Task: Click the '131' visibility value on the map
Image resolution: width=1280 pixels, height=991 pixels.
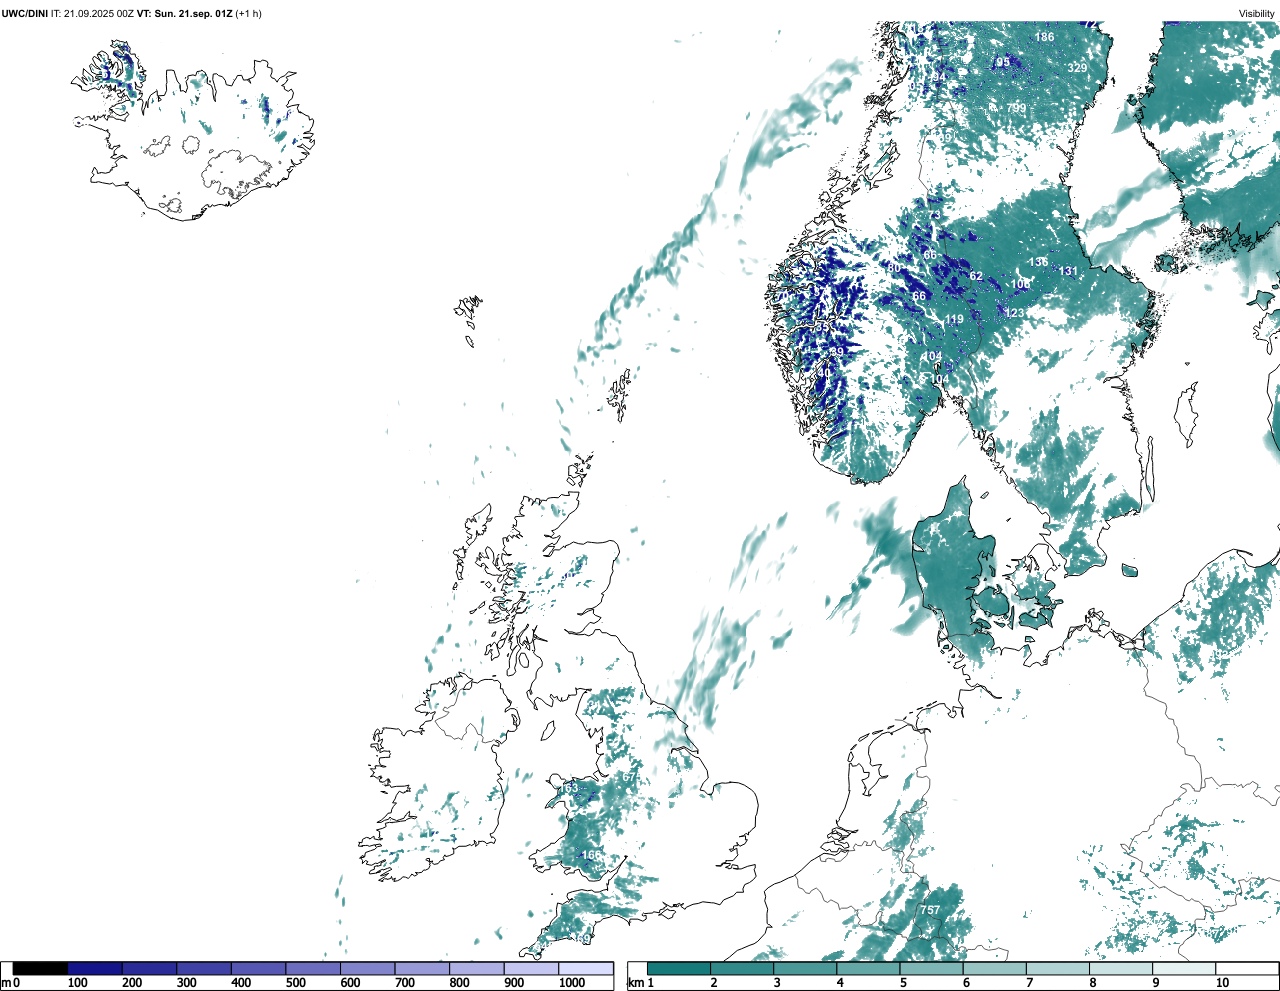Action: [1069, 271]
